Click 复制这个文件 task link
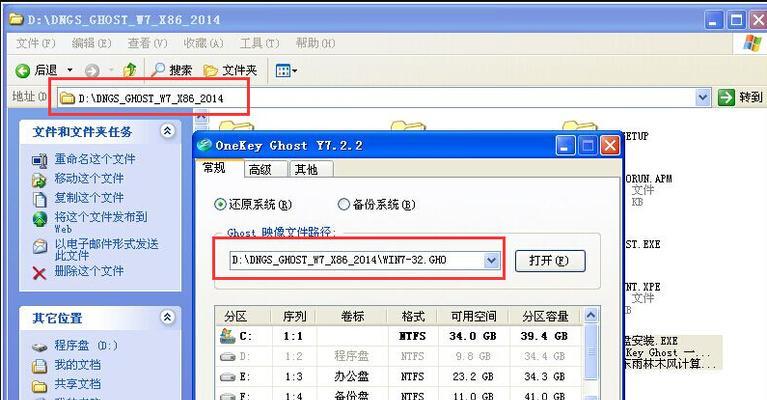This screenshot has width=767, height=400. click(89, 198)
